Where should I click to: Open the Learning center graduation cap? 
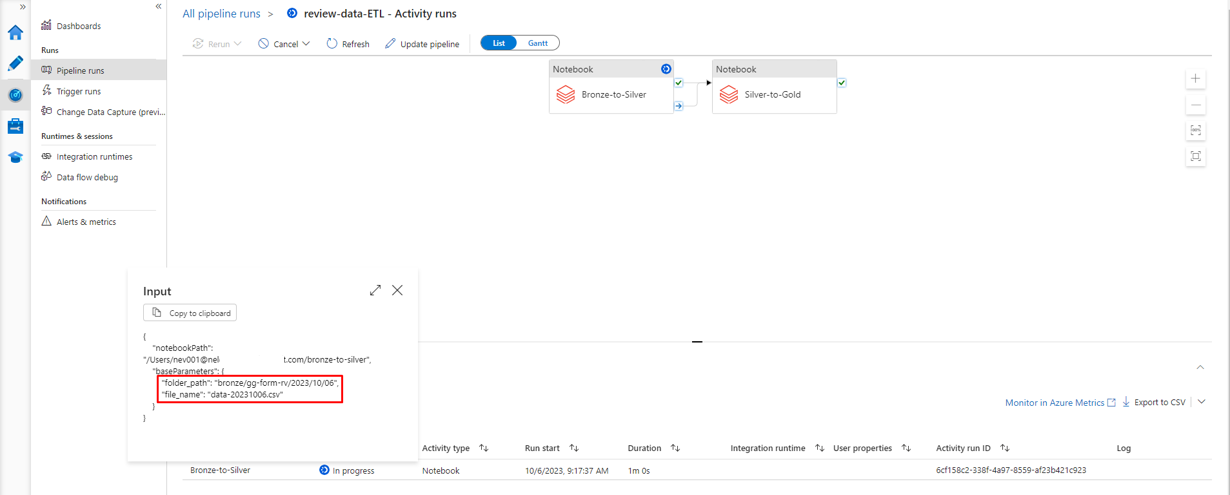coord(15,157)
